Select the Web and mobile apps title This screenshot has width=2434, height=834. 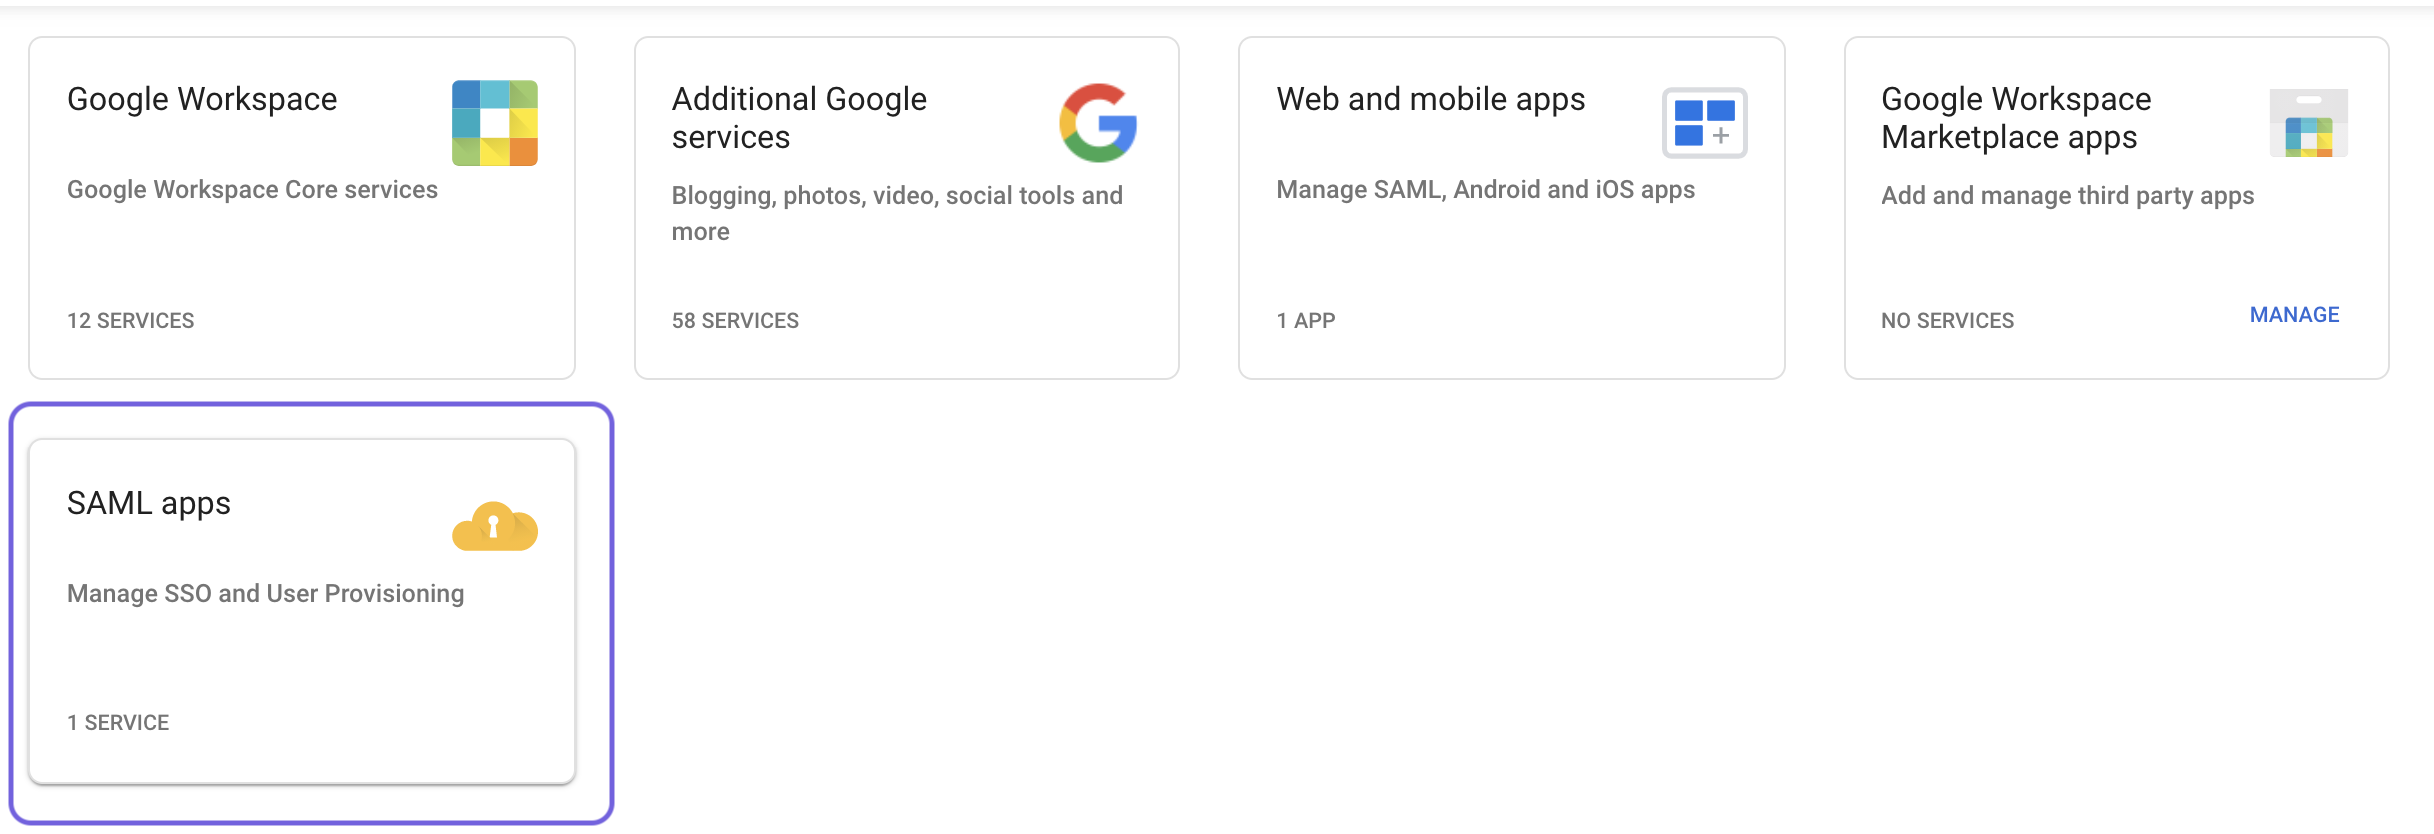click(x=1430, y=99)
